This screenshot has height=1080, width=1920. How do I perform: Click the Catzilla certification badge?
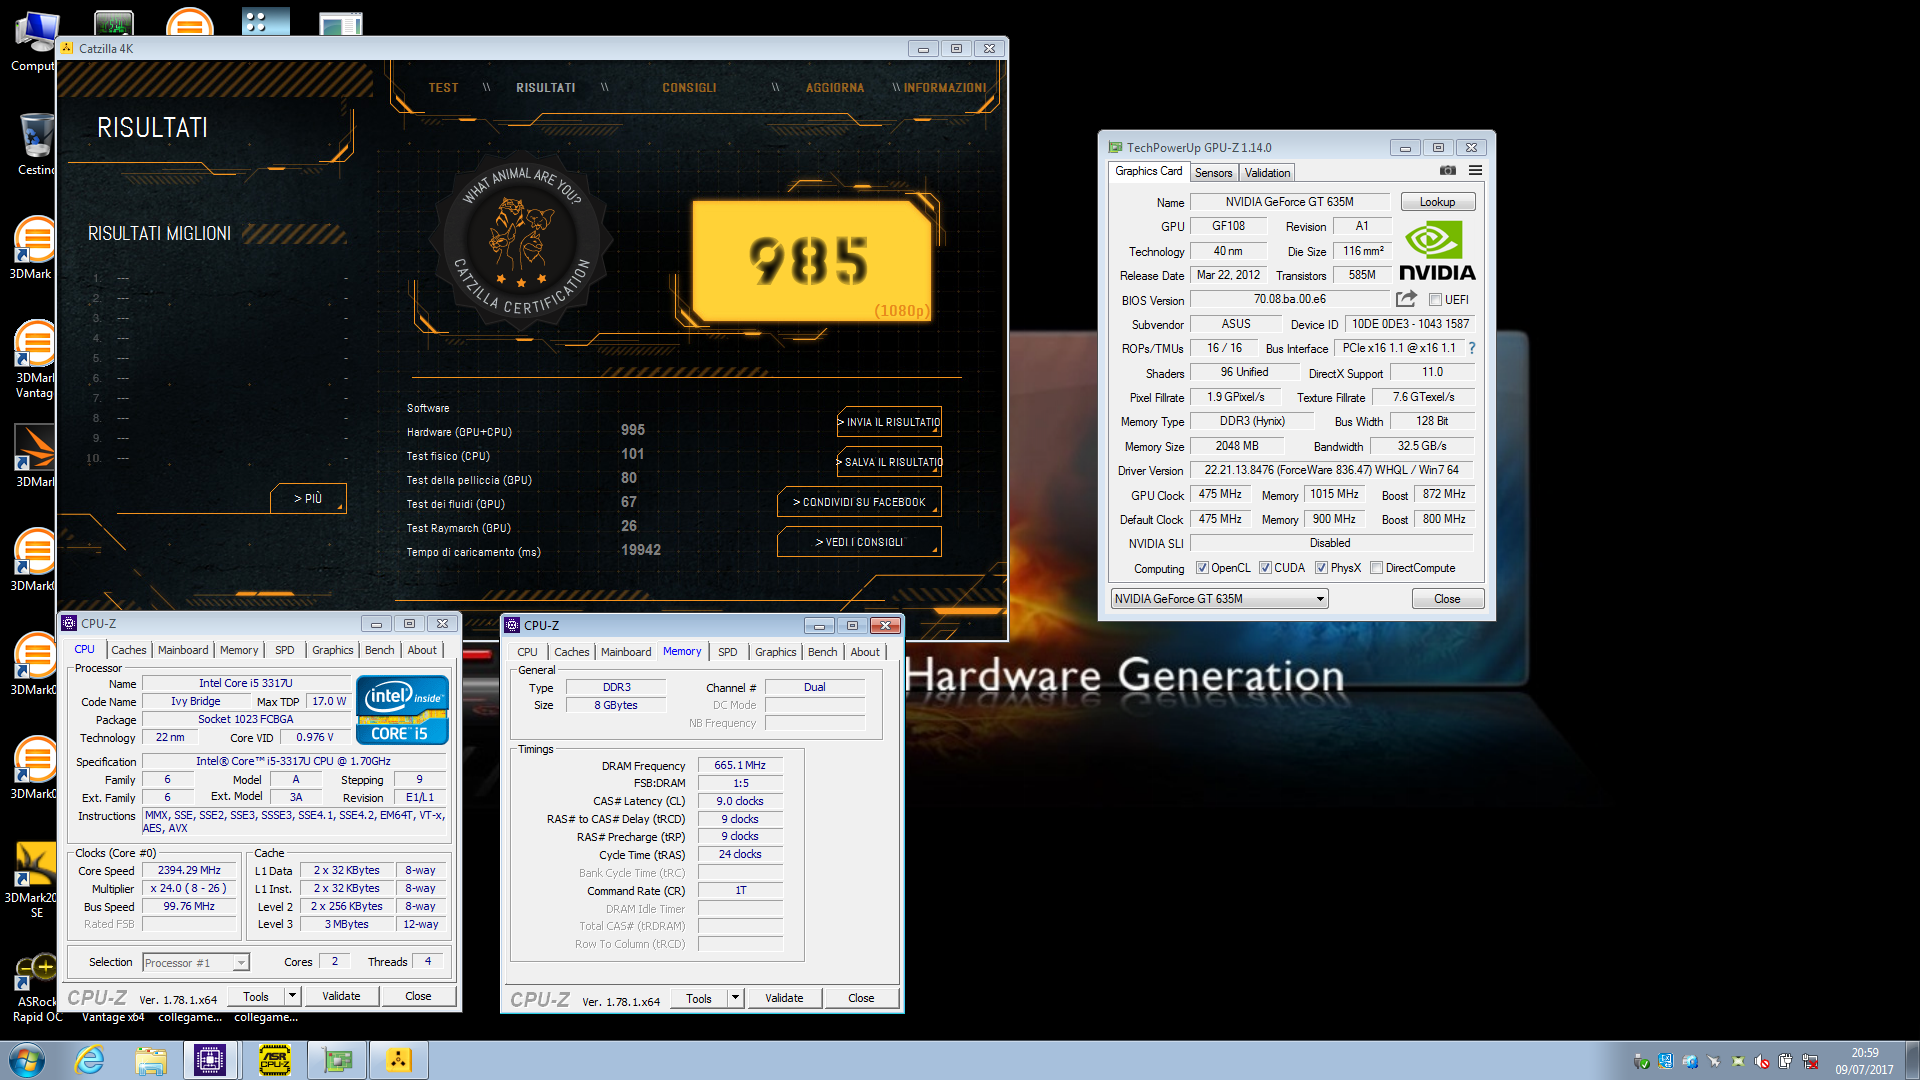point(521,241)
